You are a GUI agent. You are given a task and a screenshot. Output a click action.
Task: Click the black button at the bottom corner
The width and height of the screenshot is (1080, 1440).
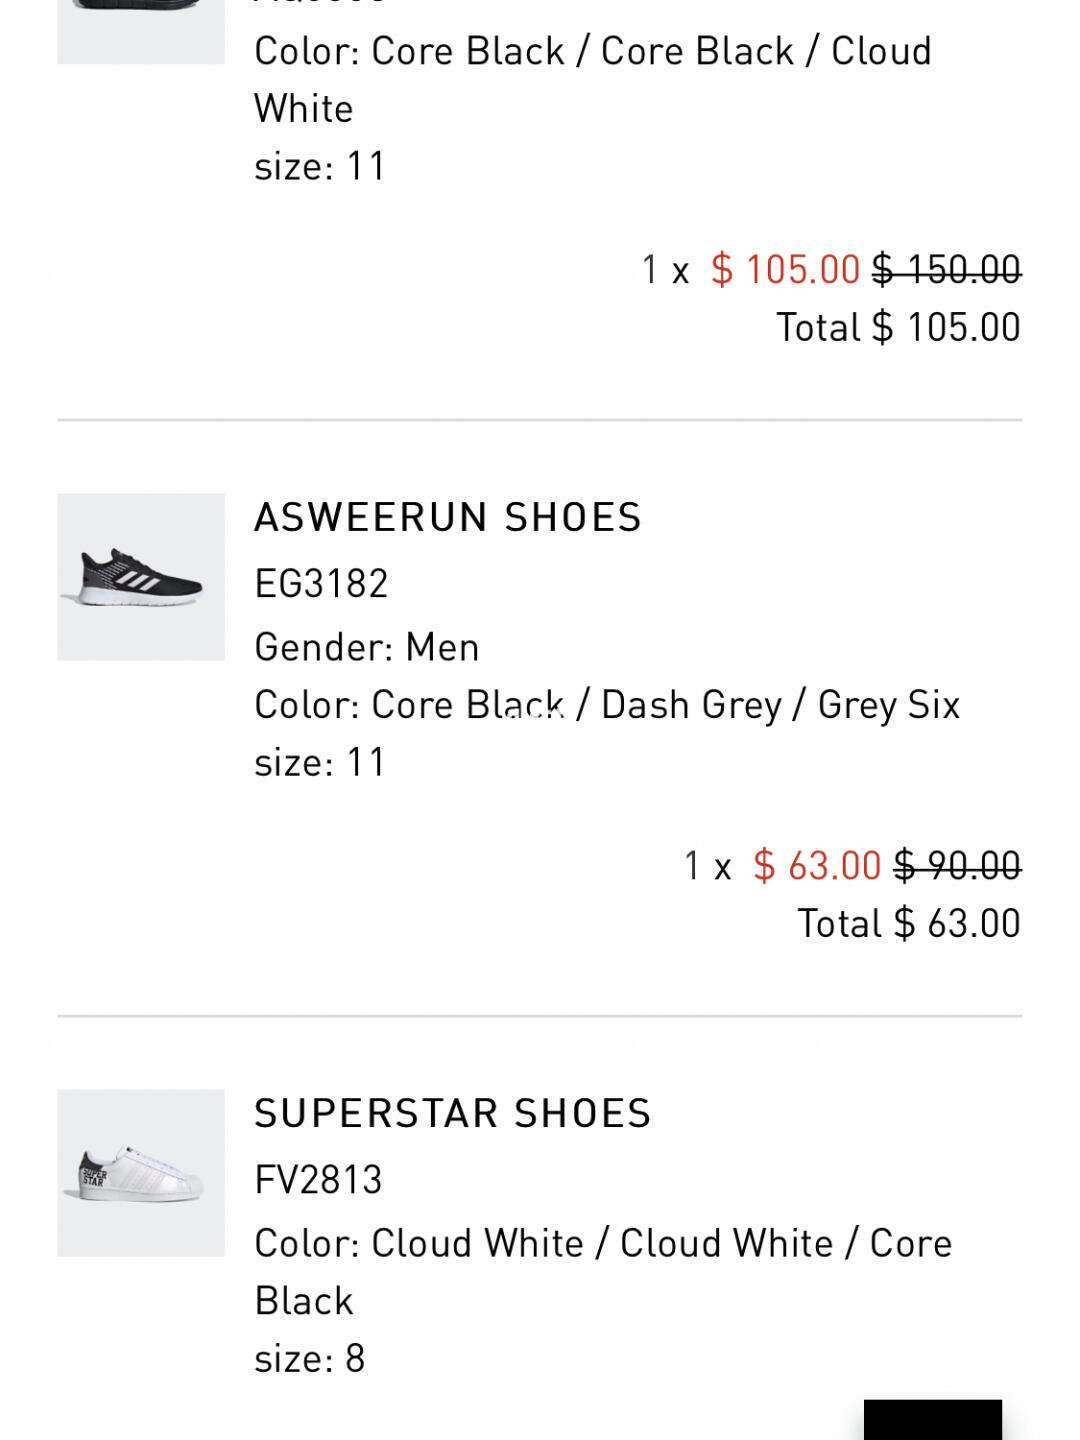(x=933, y=1420)
